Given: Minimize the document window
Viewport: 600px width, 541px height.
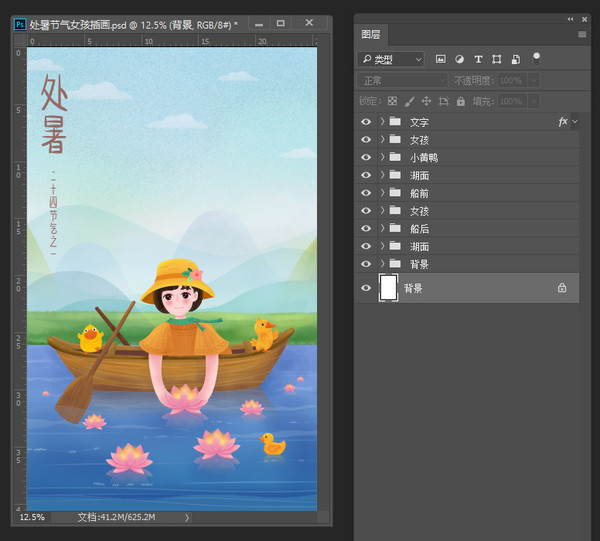Looking at the screenshot, I should tap(259, 24).
